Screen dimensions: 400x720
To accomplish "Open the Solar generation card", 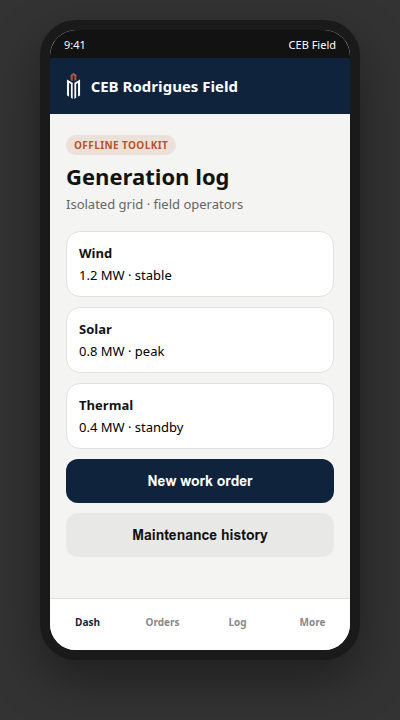I will point(200,340).
